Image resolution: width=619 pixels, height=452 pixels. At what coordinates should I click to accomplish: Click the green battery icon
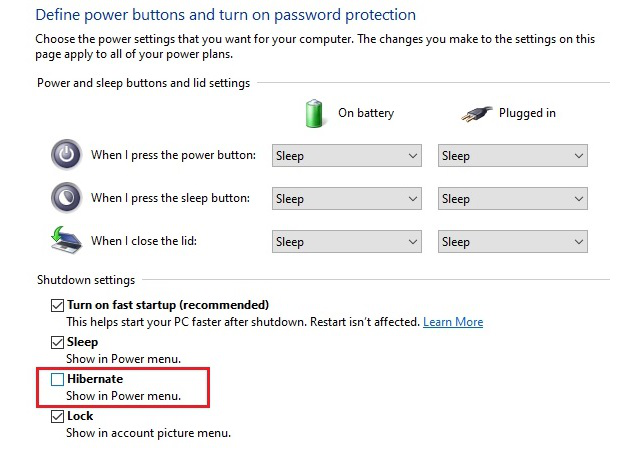[x=317, y=113]
